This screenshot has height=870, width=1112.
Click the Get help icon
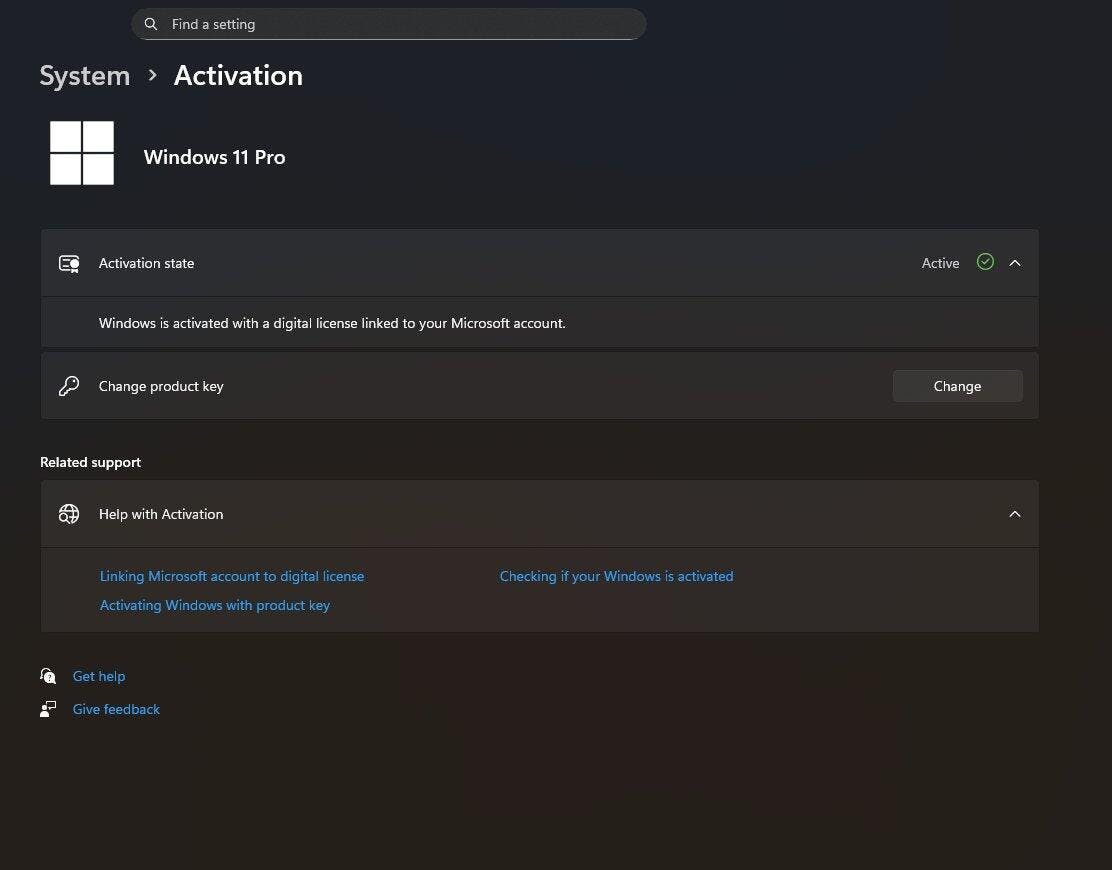pyautogui.click(x=48, y=676)
